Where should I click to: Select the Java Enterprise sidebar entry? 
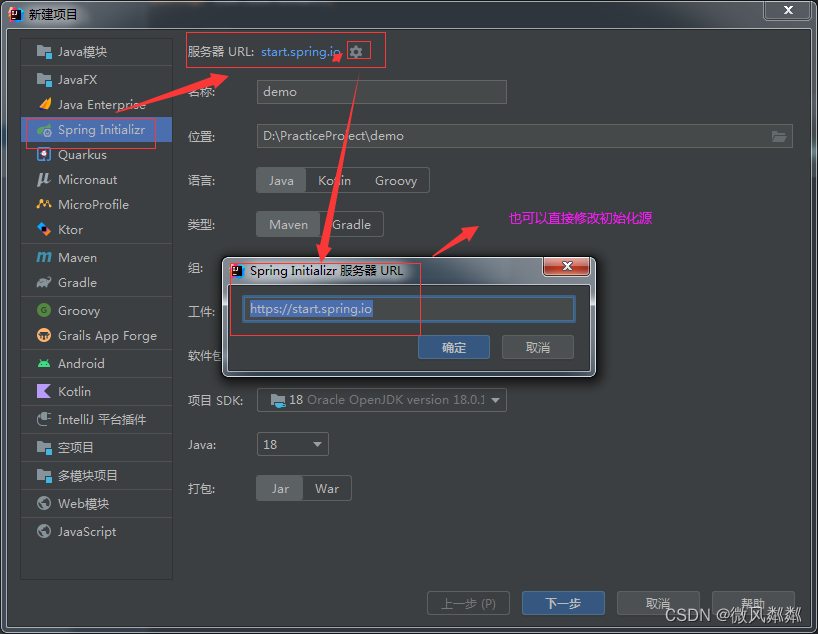[97, 104]
